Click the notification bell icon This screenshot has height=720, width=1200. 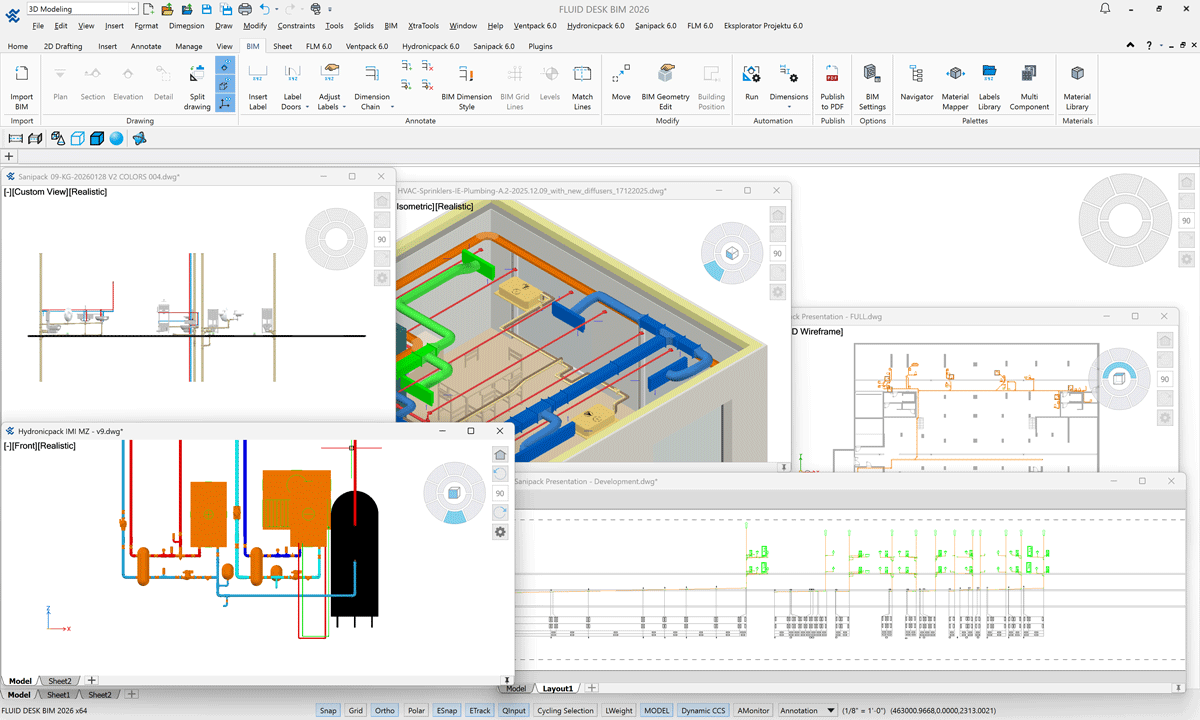click(1103, 9)
